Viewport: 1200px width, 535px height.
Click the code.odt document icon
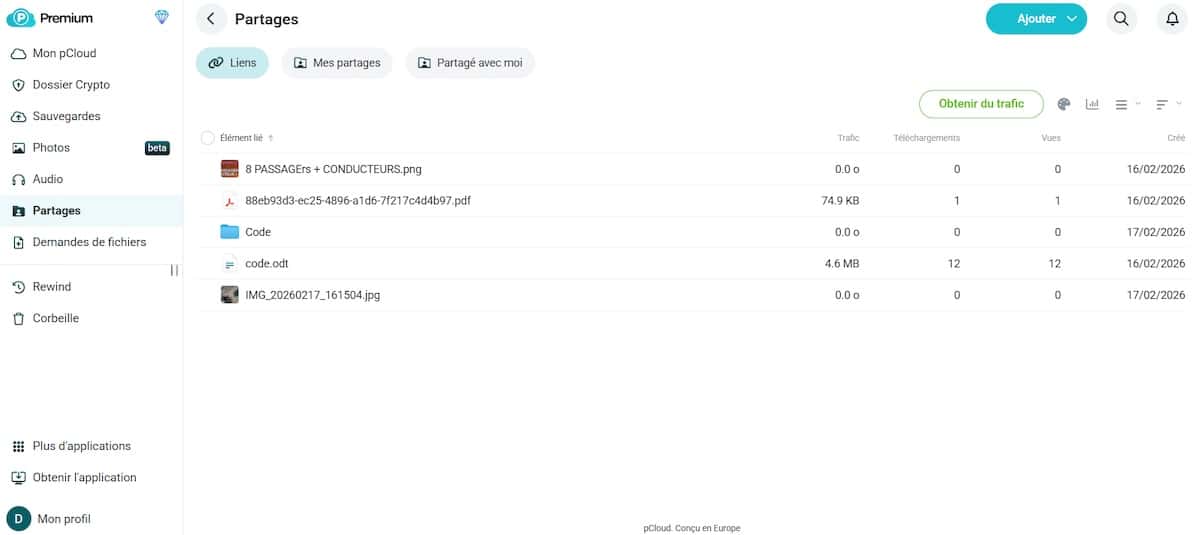229,264
